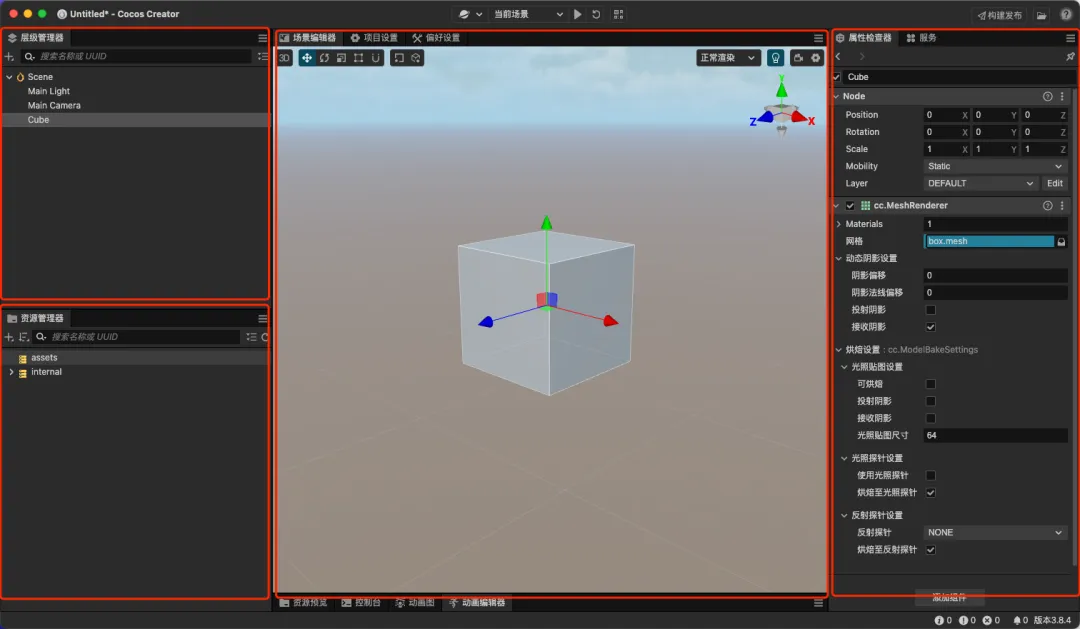This screenshot has width=1080, height=629.
Task: Collapse the 动态阴影设置 section
Action: pyautogui.click(x=838, y=258)
